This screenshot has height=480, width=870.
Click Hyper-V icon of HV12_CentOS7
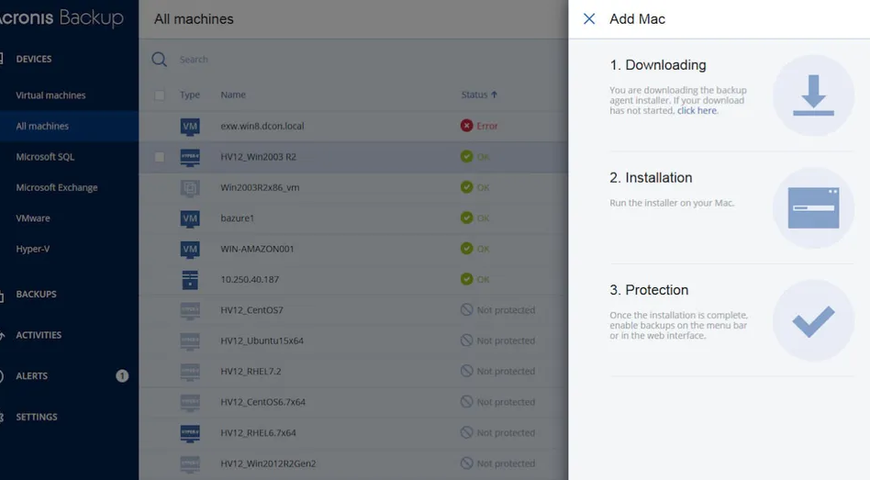pos(190,311)
